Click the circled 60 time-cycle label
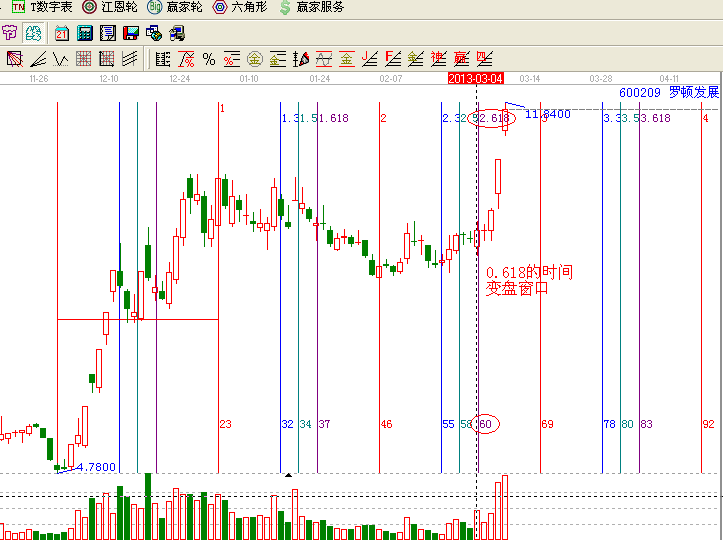 487,424
